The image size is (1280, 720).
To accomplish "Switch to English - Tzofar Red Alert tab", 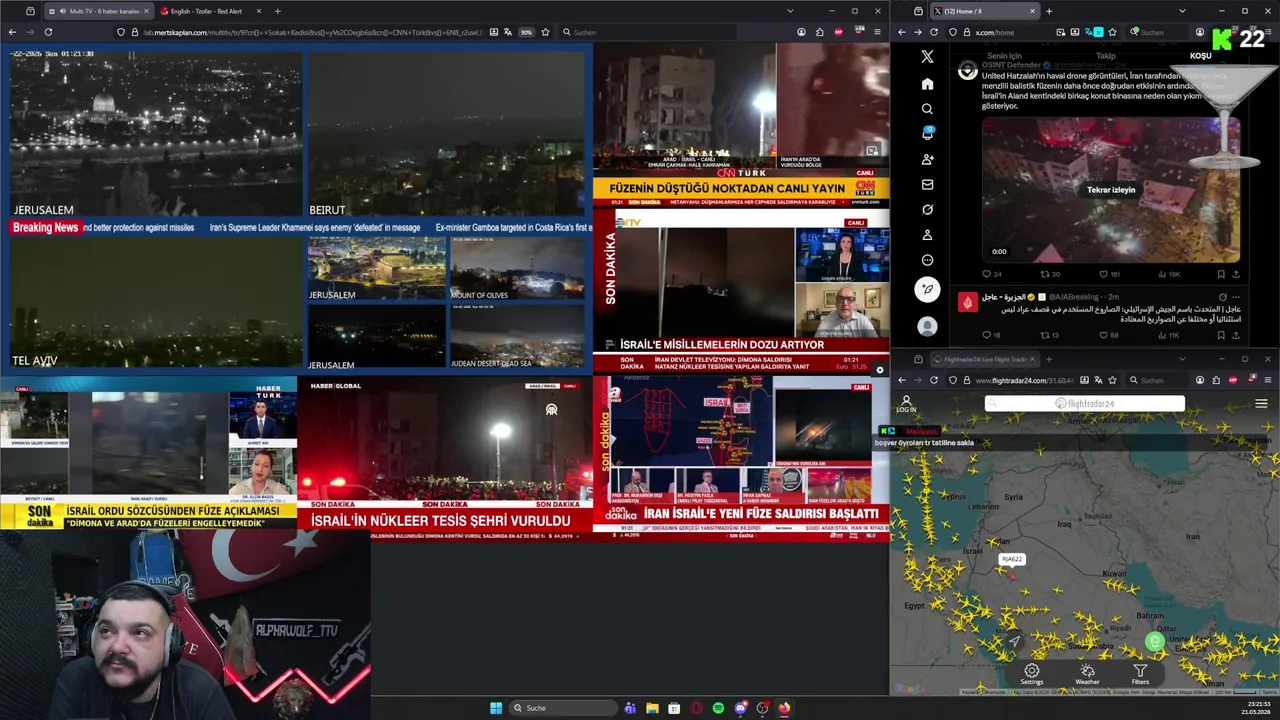I will click(211, 11).
